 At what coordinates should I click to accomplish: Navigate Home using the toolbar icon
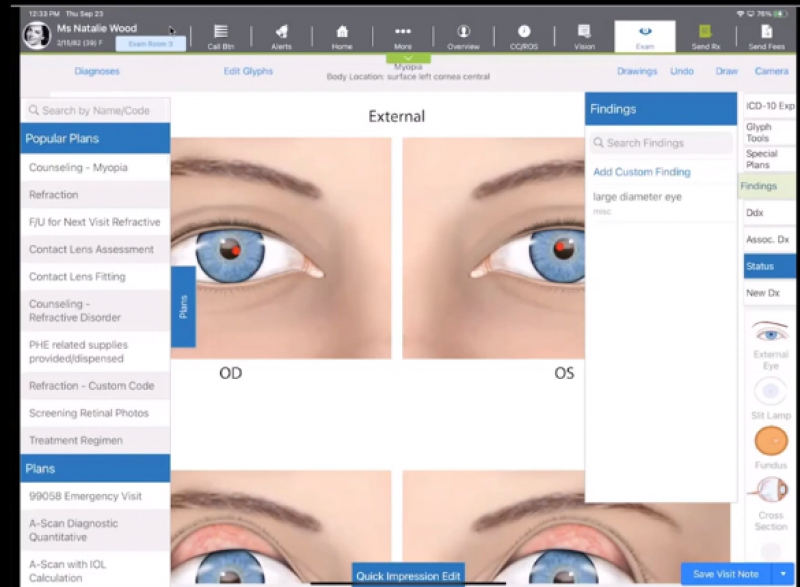click(x=342, y=35)
